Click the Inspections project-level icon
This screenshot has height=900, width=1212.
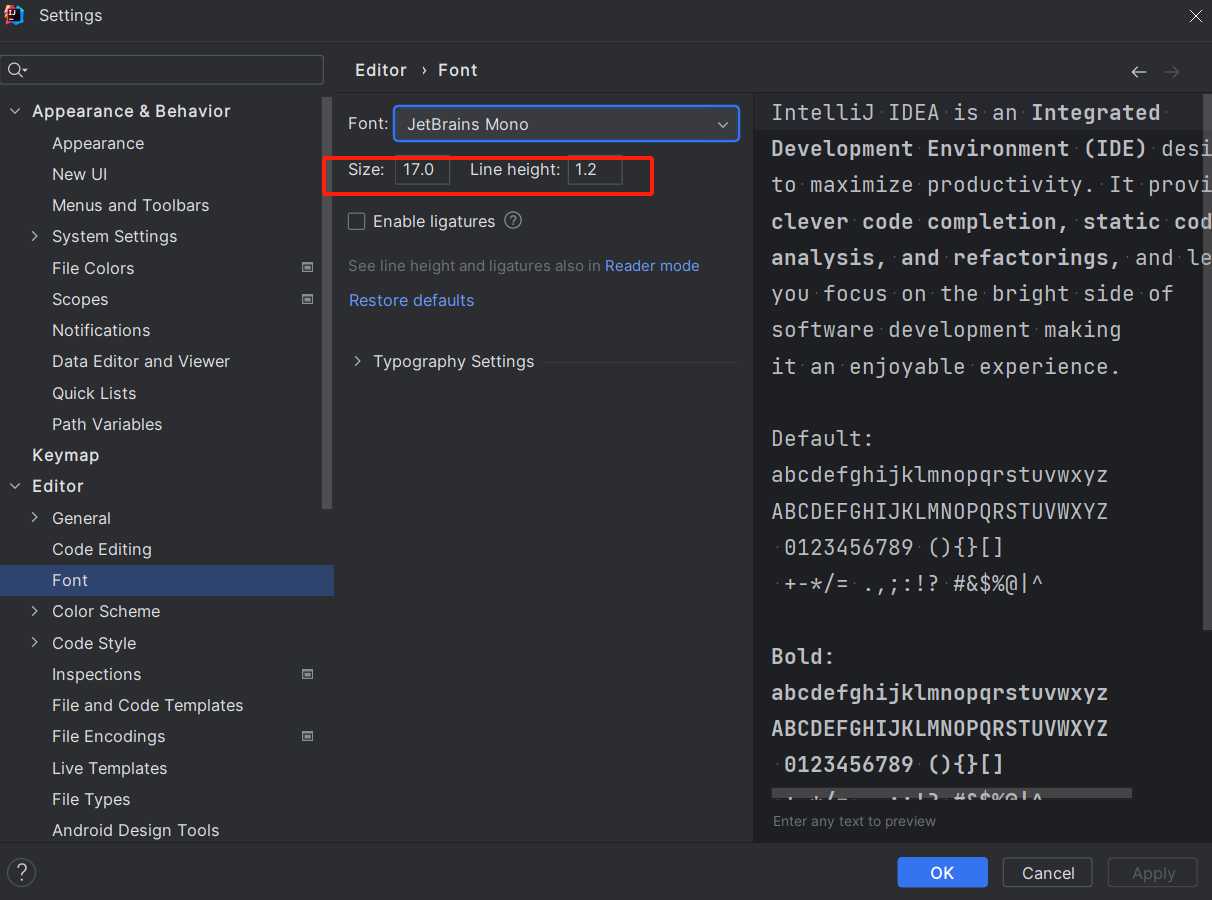click(x=307, y=674)
